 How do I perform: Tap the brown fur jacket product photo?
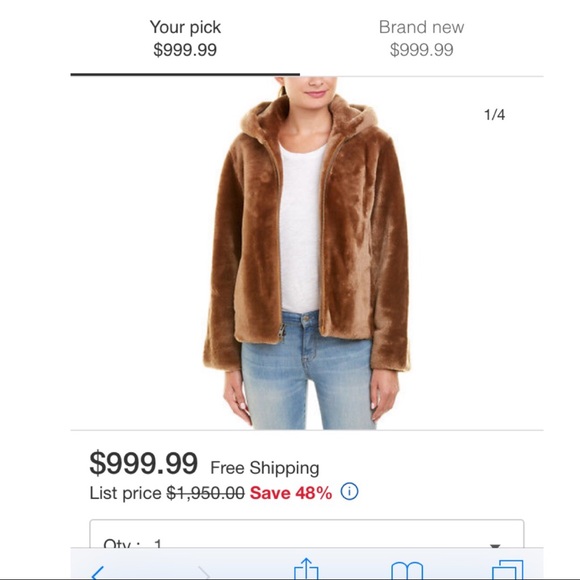307,253
